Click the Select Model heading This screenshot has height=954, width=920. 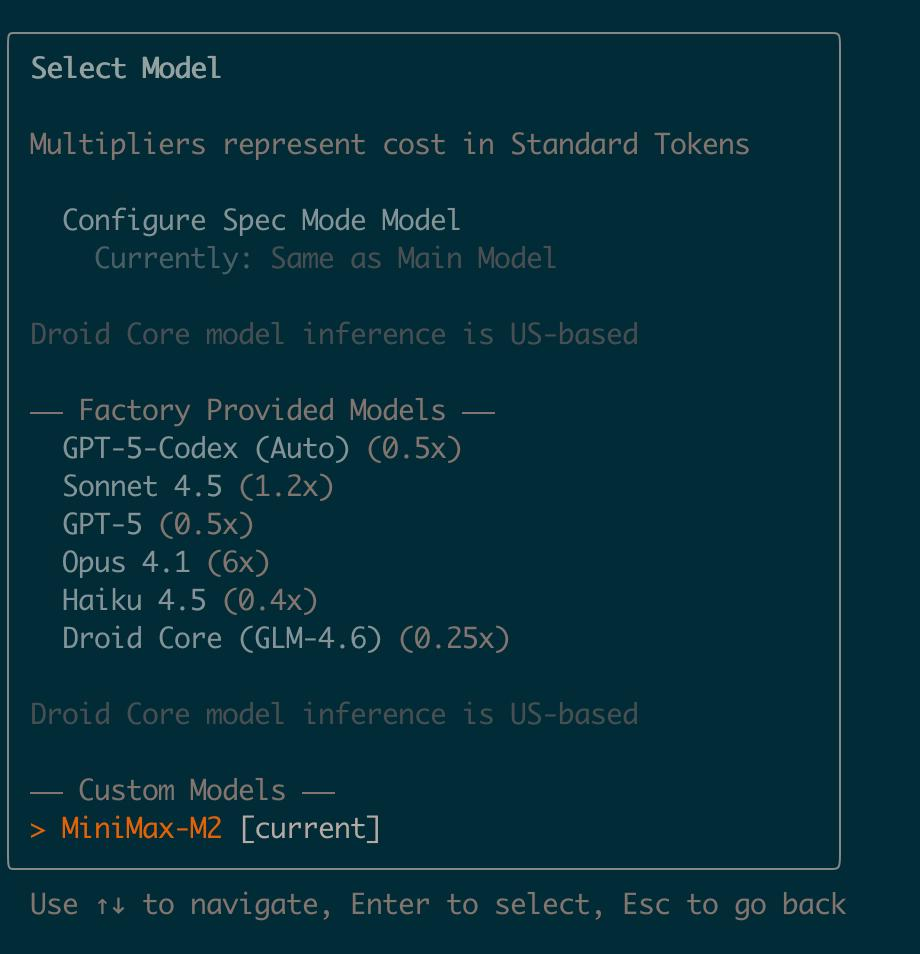coord(125,68)
